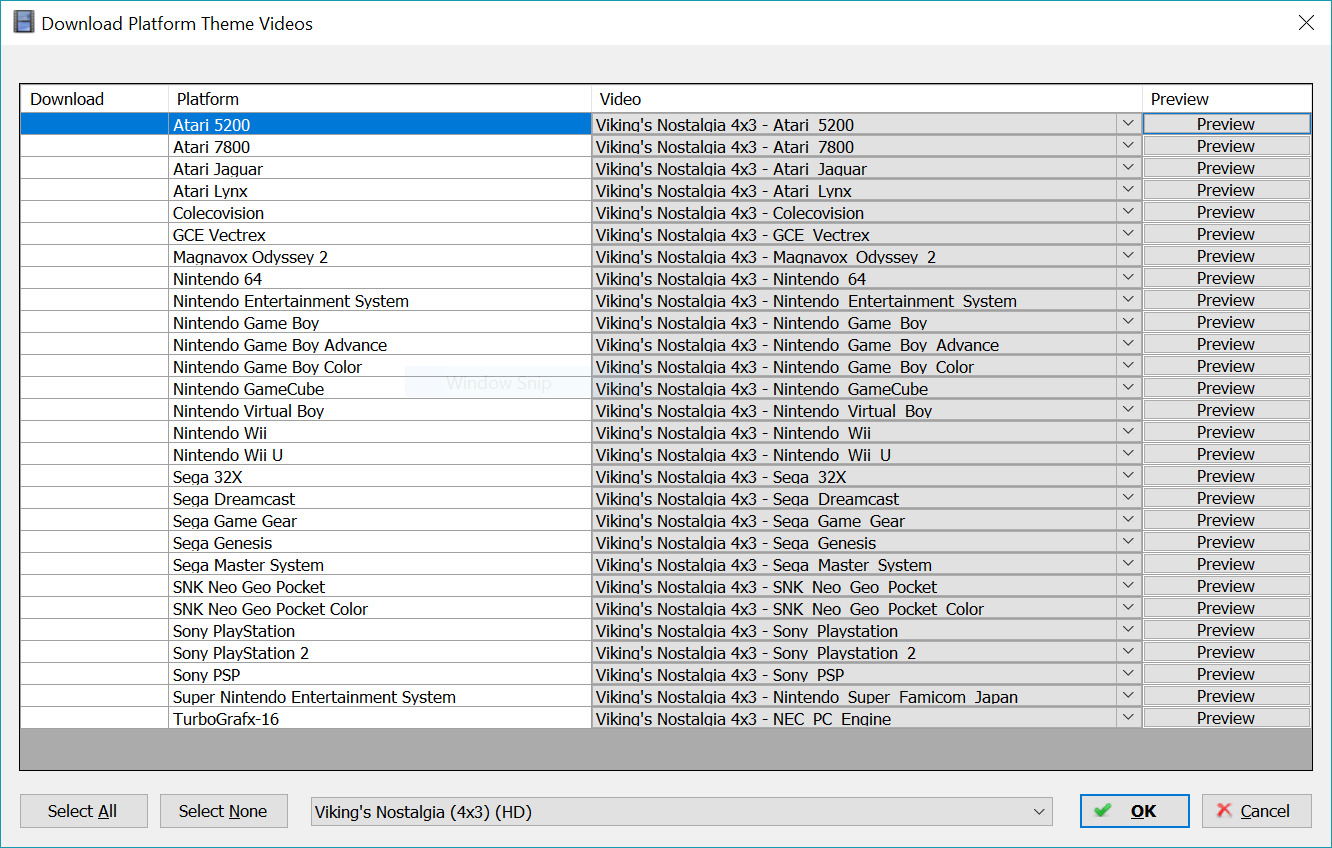Preview the Magnavox Odyssey 2 video
This screenshot has width=1332, height=848.
pyautogui.click(x=1226, y=256)
